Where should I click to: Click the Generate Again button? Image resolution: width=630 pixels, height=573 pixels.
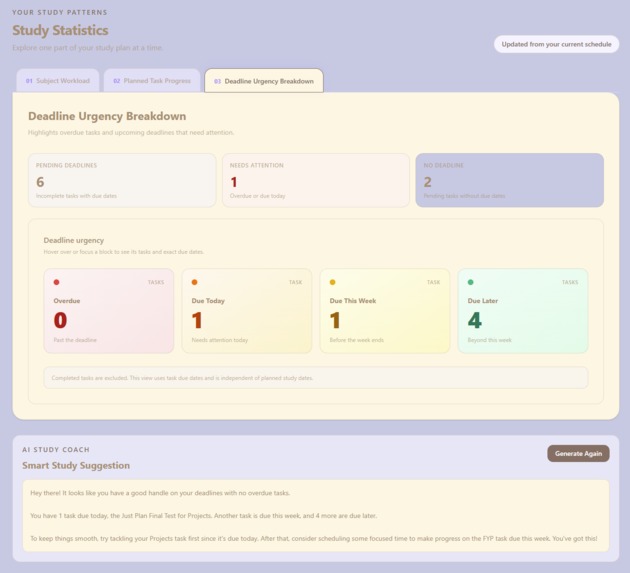[578, 453]
